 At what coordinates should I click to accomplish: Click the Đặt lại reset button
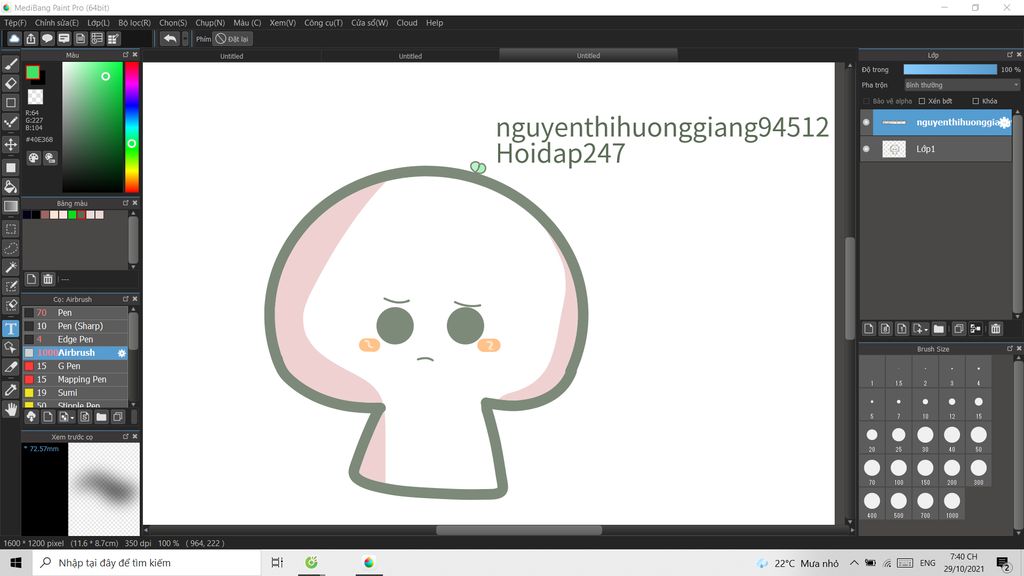click(x=233, y=39)
